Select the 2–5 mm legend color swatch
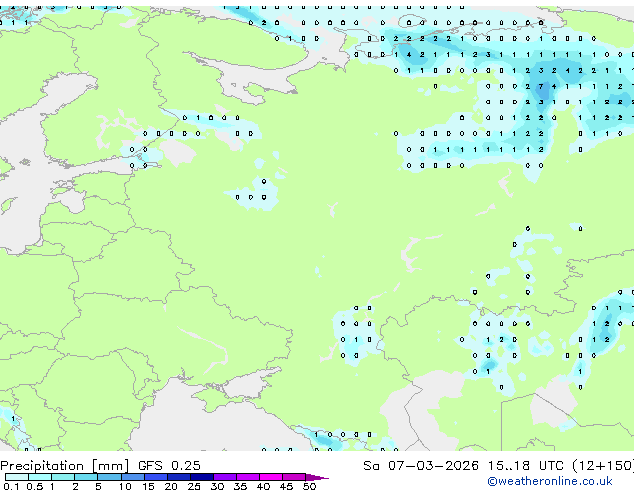The width and height of the screenshot is (634, 490). coord(86,477)
